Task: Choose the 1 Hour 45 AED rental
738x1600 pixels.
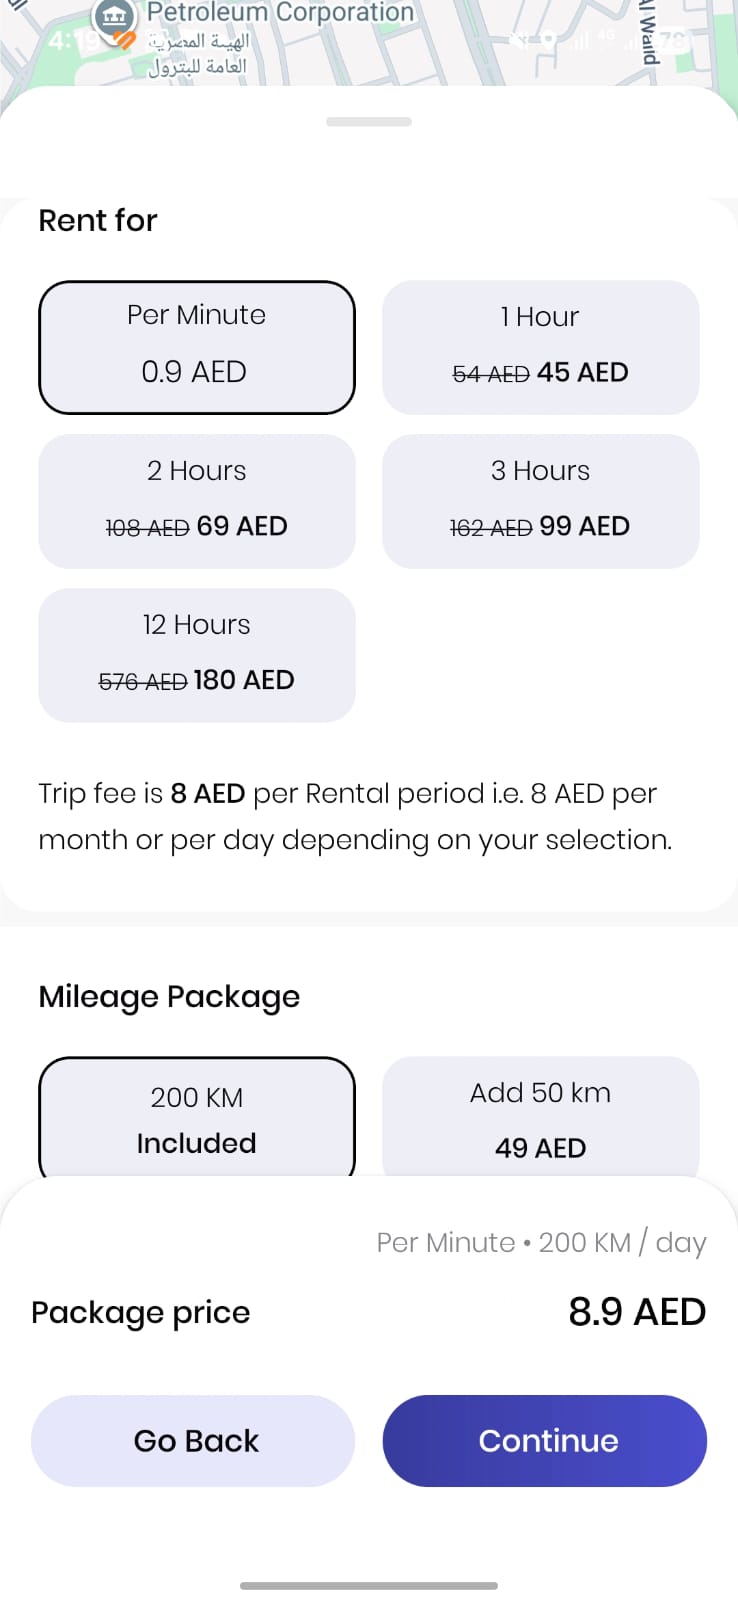Action: [540, 347]
